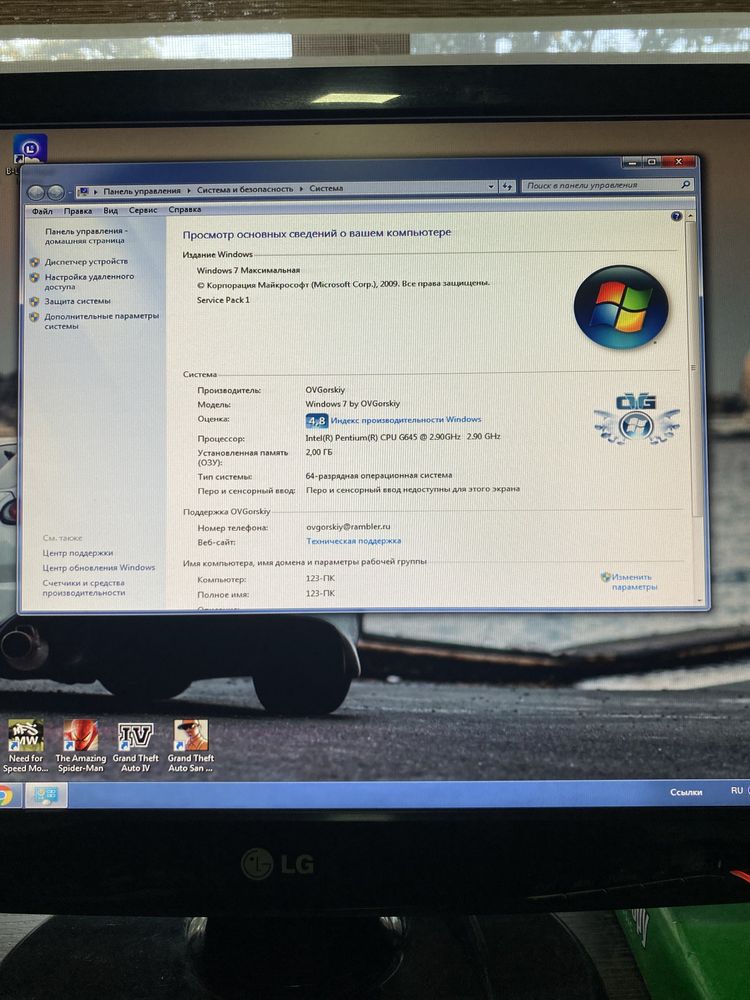
Task: Select Control Panel taskbar button
Action: (x=46, y=795)
